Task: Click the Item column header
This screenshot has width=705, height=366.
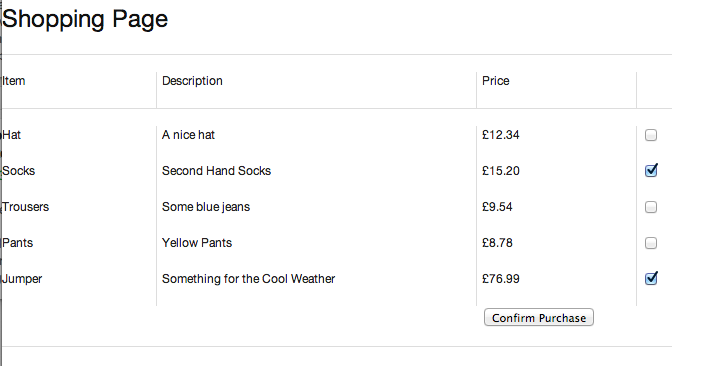Action: point(13,81)
